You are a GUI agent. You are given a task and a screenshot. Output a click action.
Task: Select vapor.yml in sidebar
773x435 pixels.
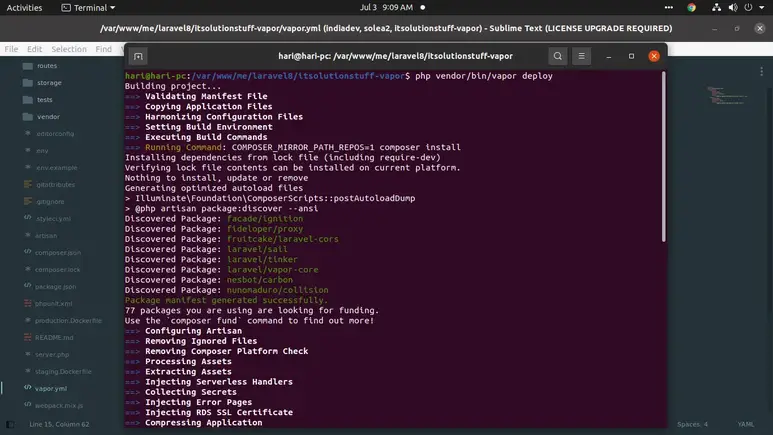[x=51, y=389]
